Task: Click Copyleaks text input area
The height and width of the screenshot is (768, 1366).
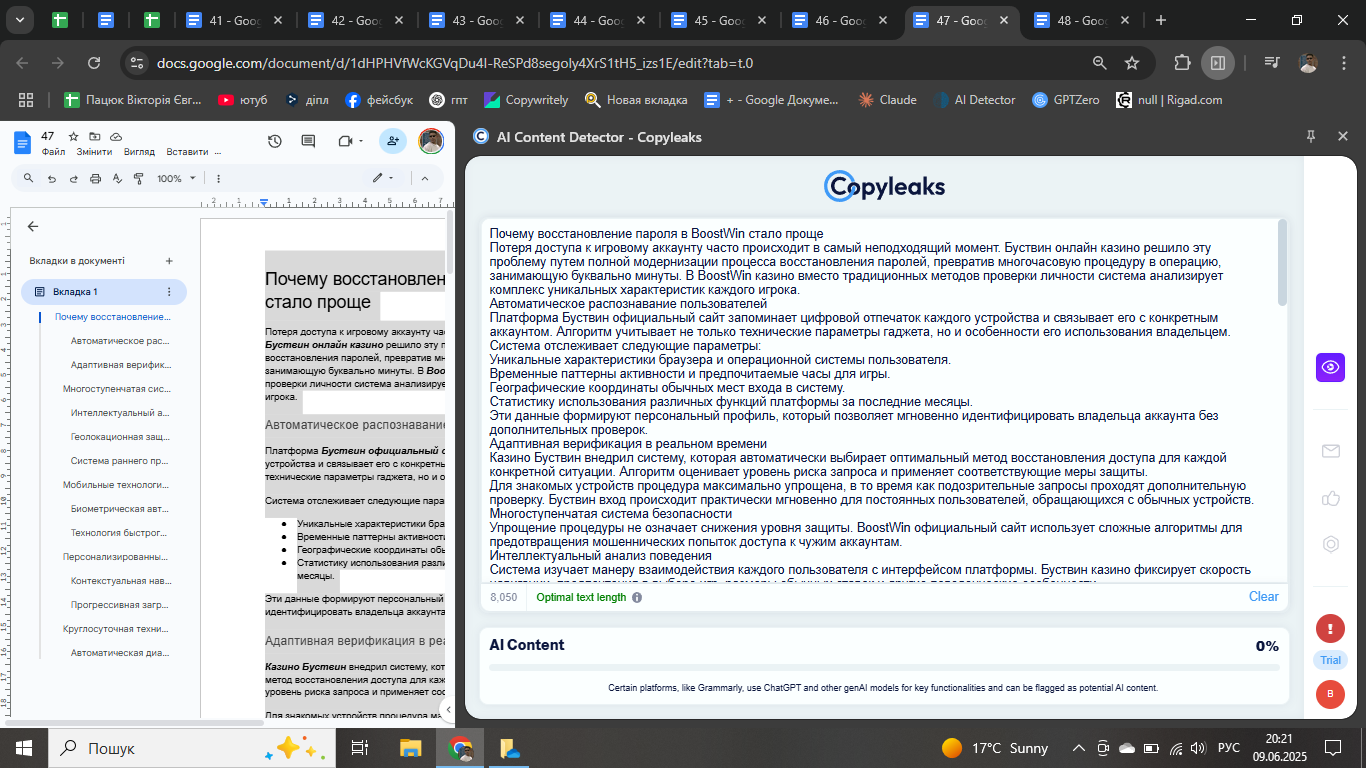Action: pyautogui.click(x=878, y=399)
